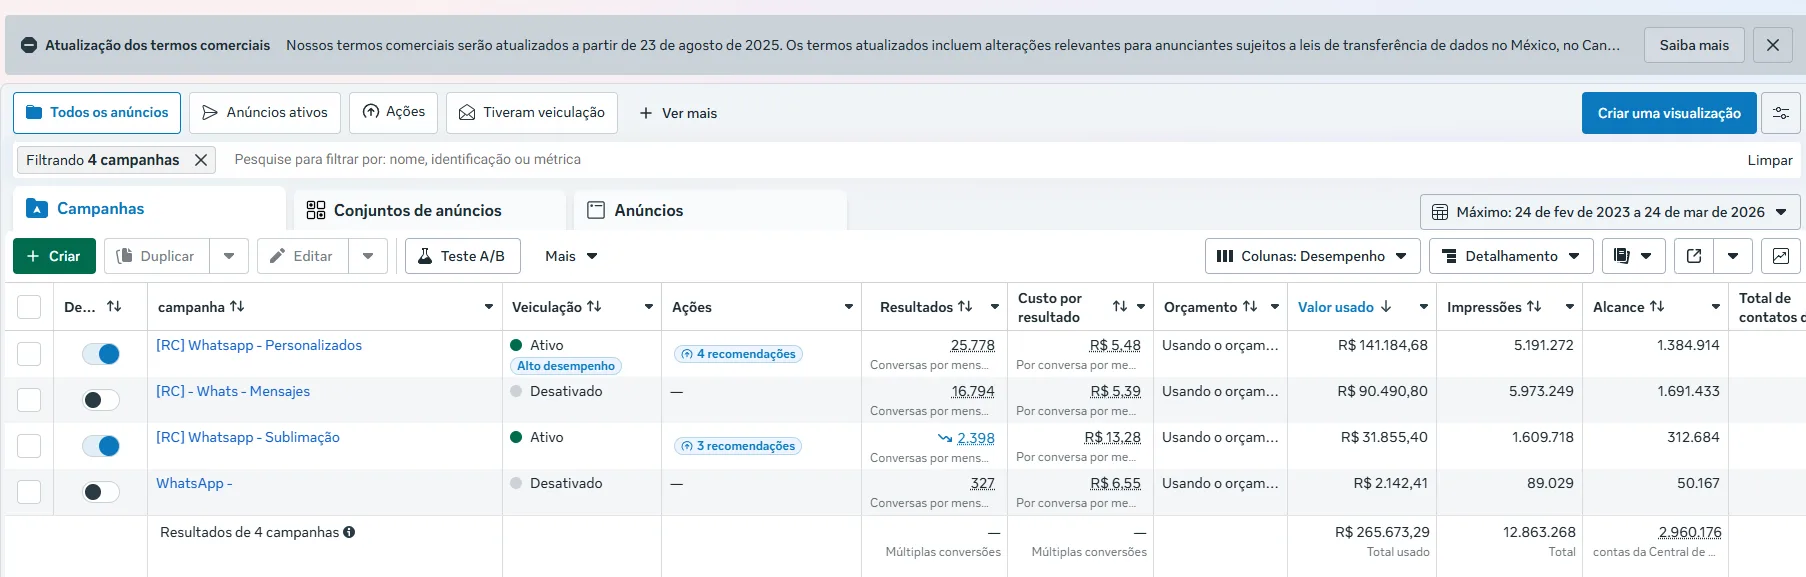The height and width of the screenshot is (577, 1806).
Task: Focus the filter search field
Action: (x=980, y=160)
